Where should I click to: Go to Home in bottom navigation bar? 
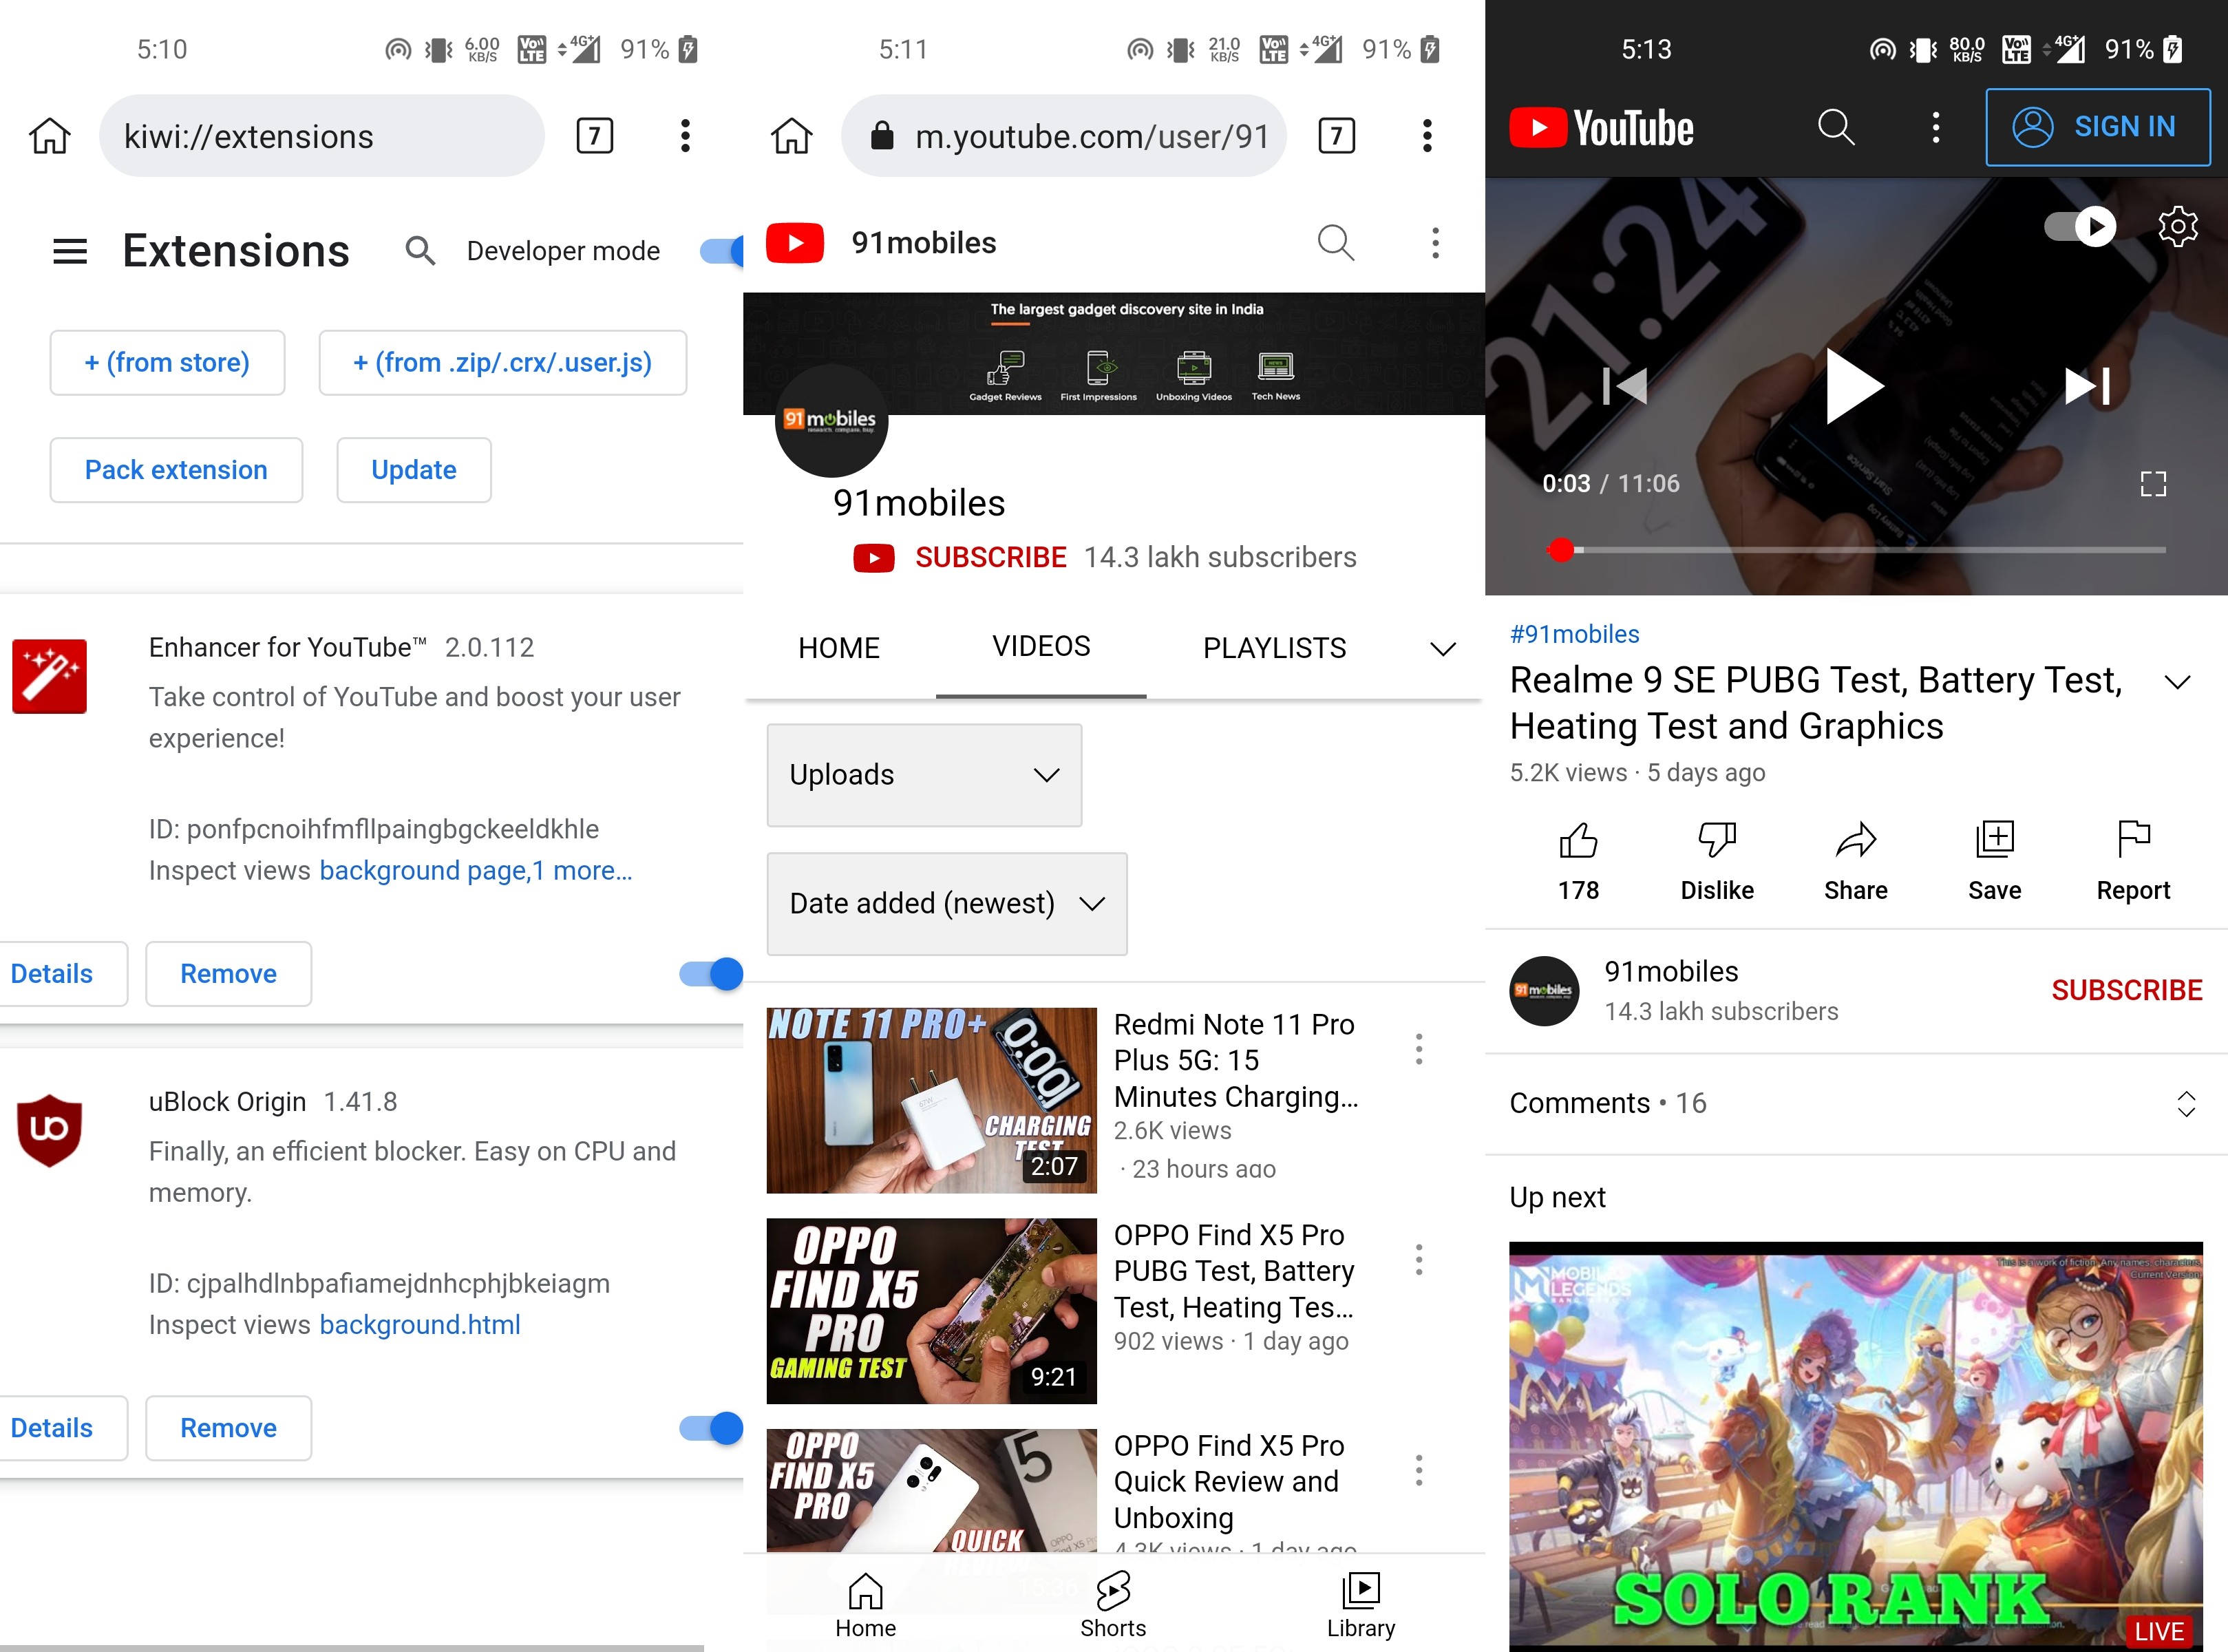tap(866, 1604)
